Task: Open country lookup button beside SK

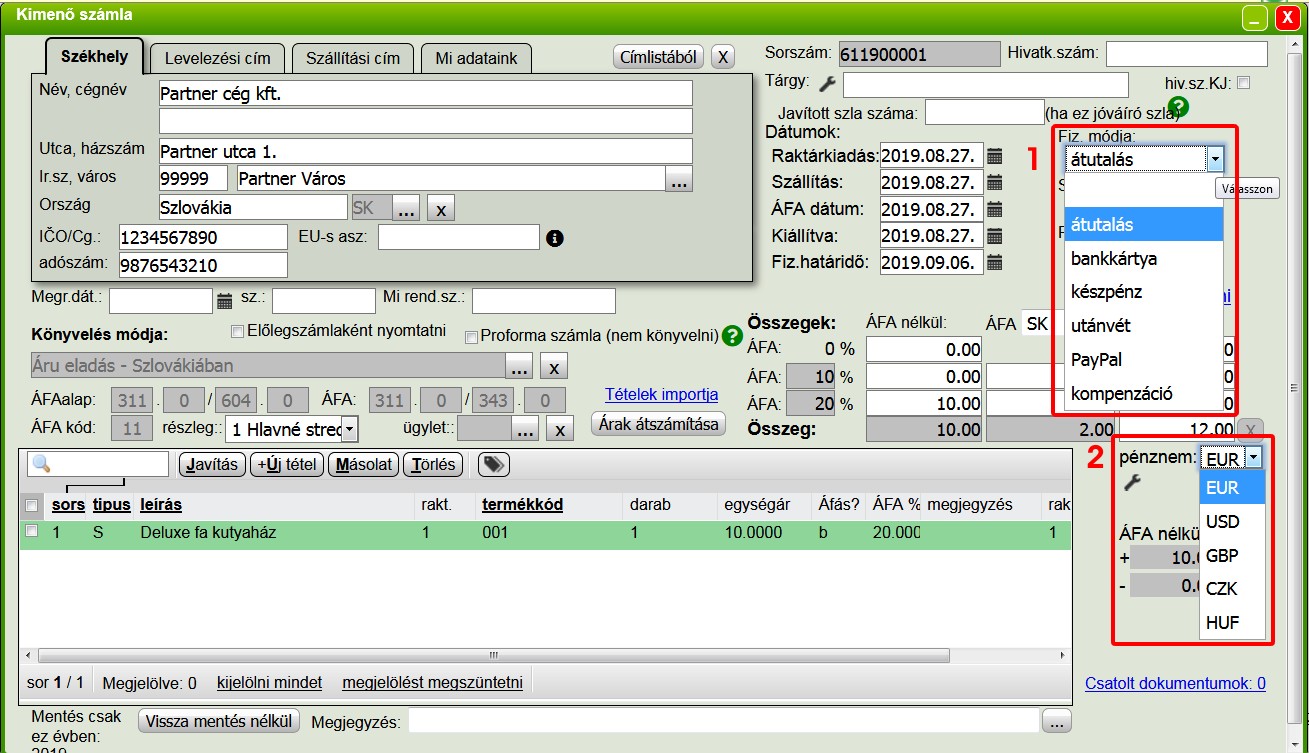Action: point(406,209)
